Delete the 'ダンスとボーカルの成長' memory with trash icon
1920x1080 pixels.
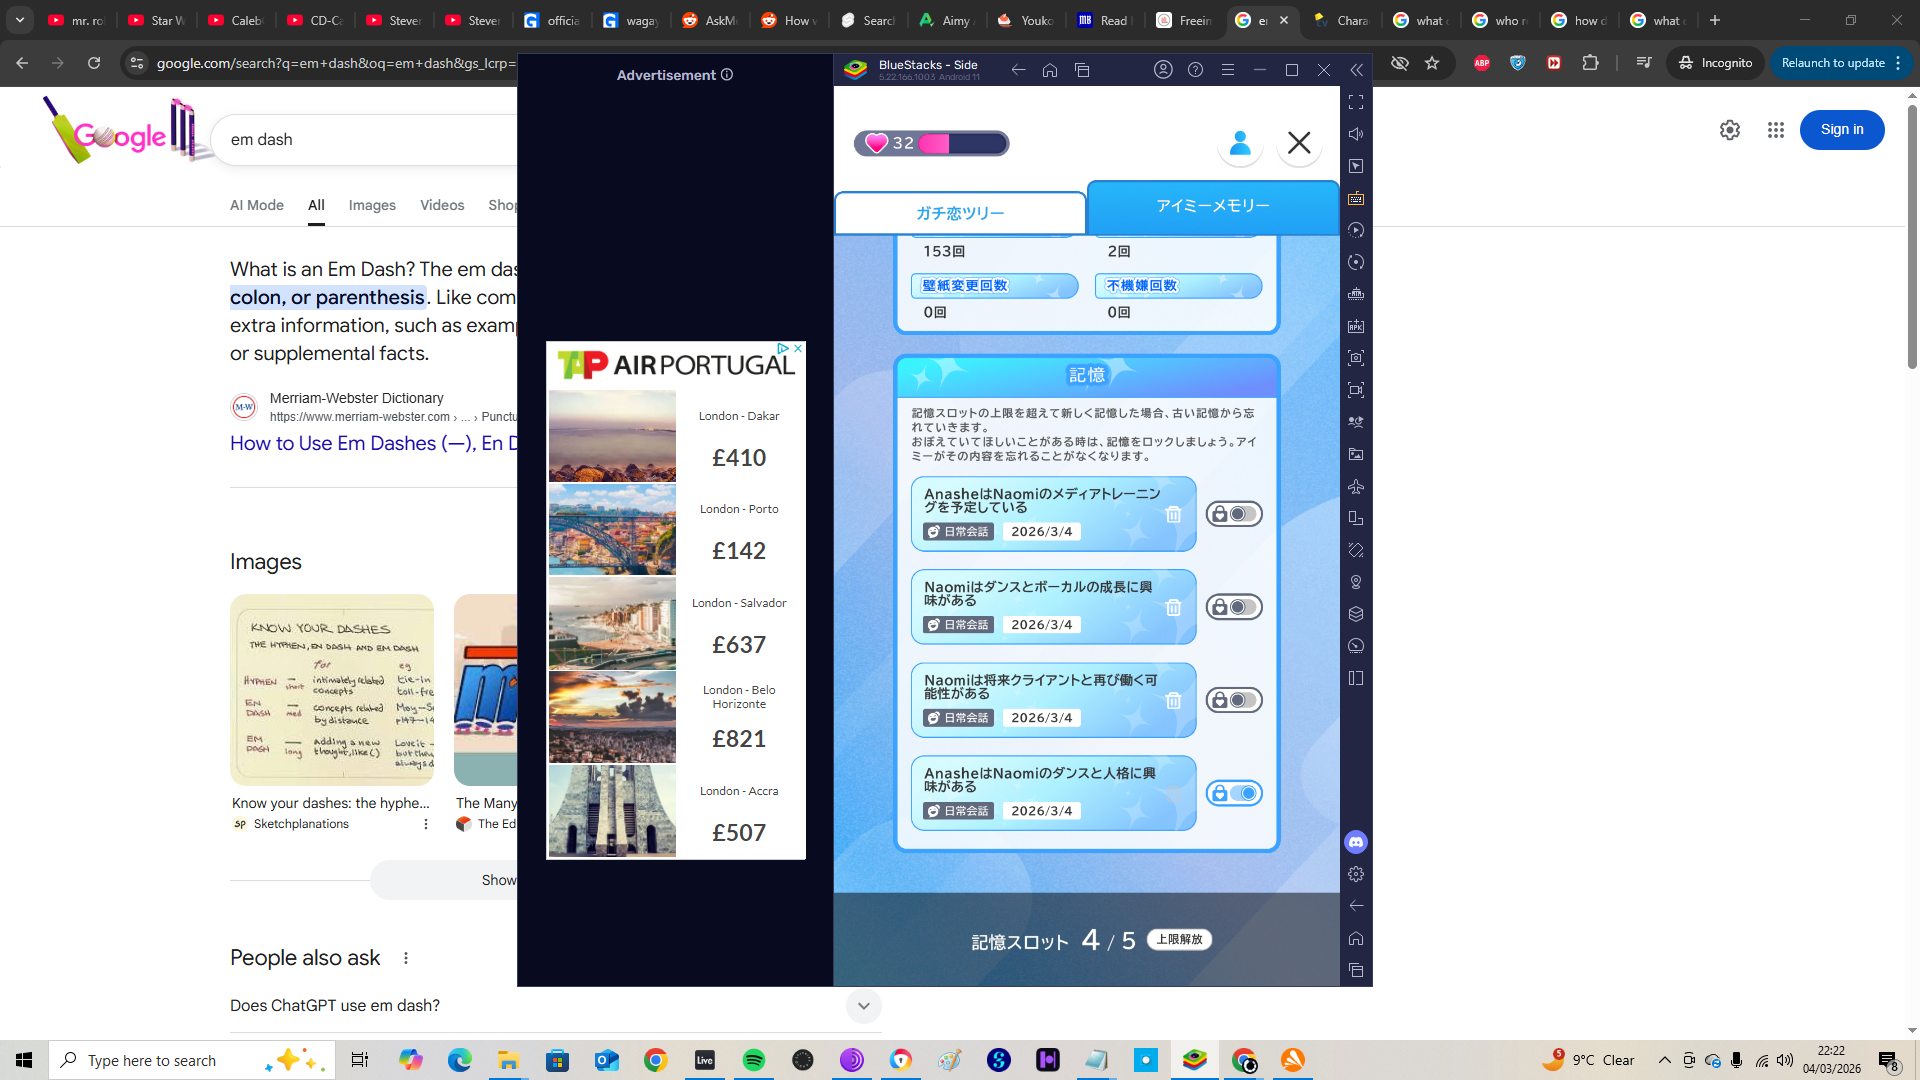[x=1173, y=607]
